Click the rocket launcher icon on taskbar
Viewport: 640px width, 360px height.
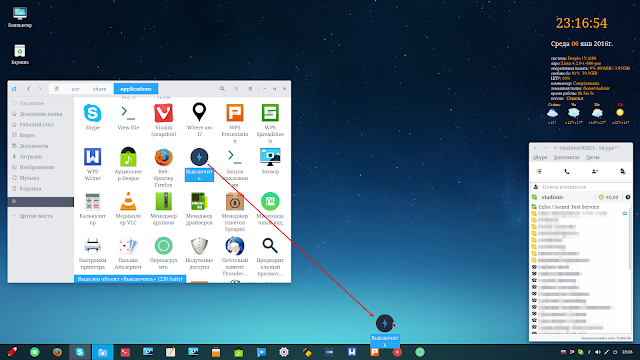(12, 352)
